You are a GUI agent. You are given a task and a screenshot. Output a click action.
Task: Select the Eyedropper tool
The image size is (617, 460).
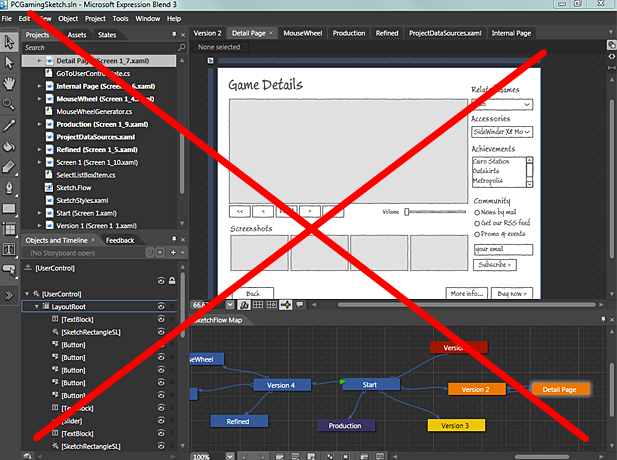coord(9,125)
